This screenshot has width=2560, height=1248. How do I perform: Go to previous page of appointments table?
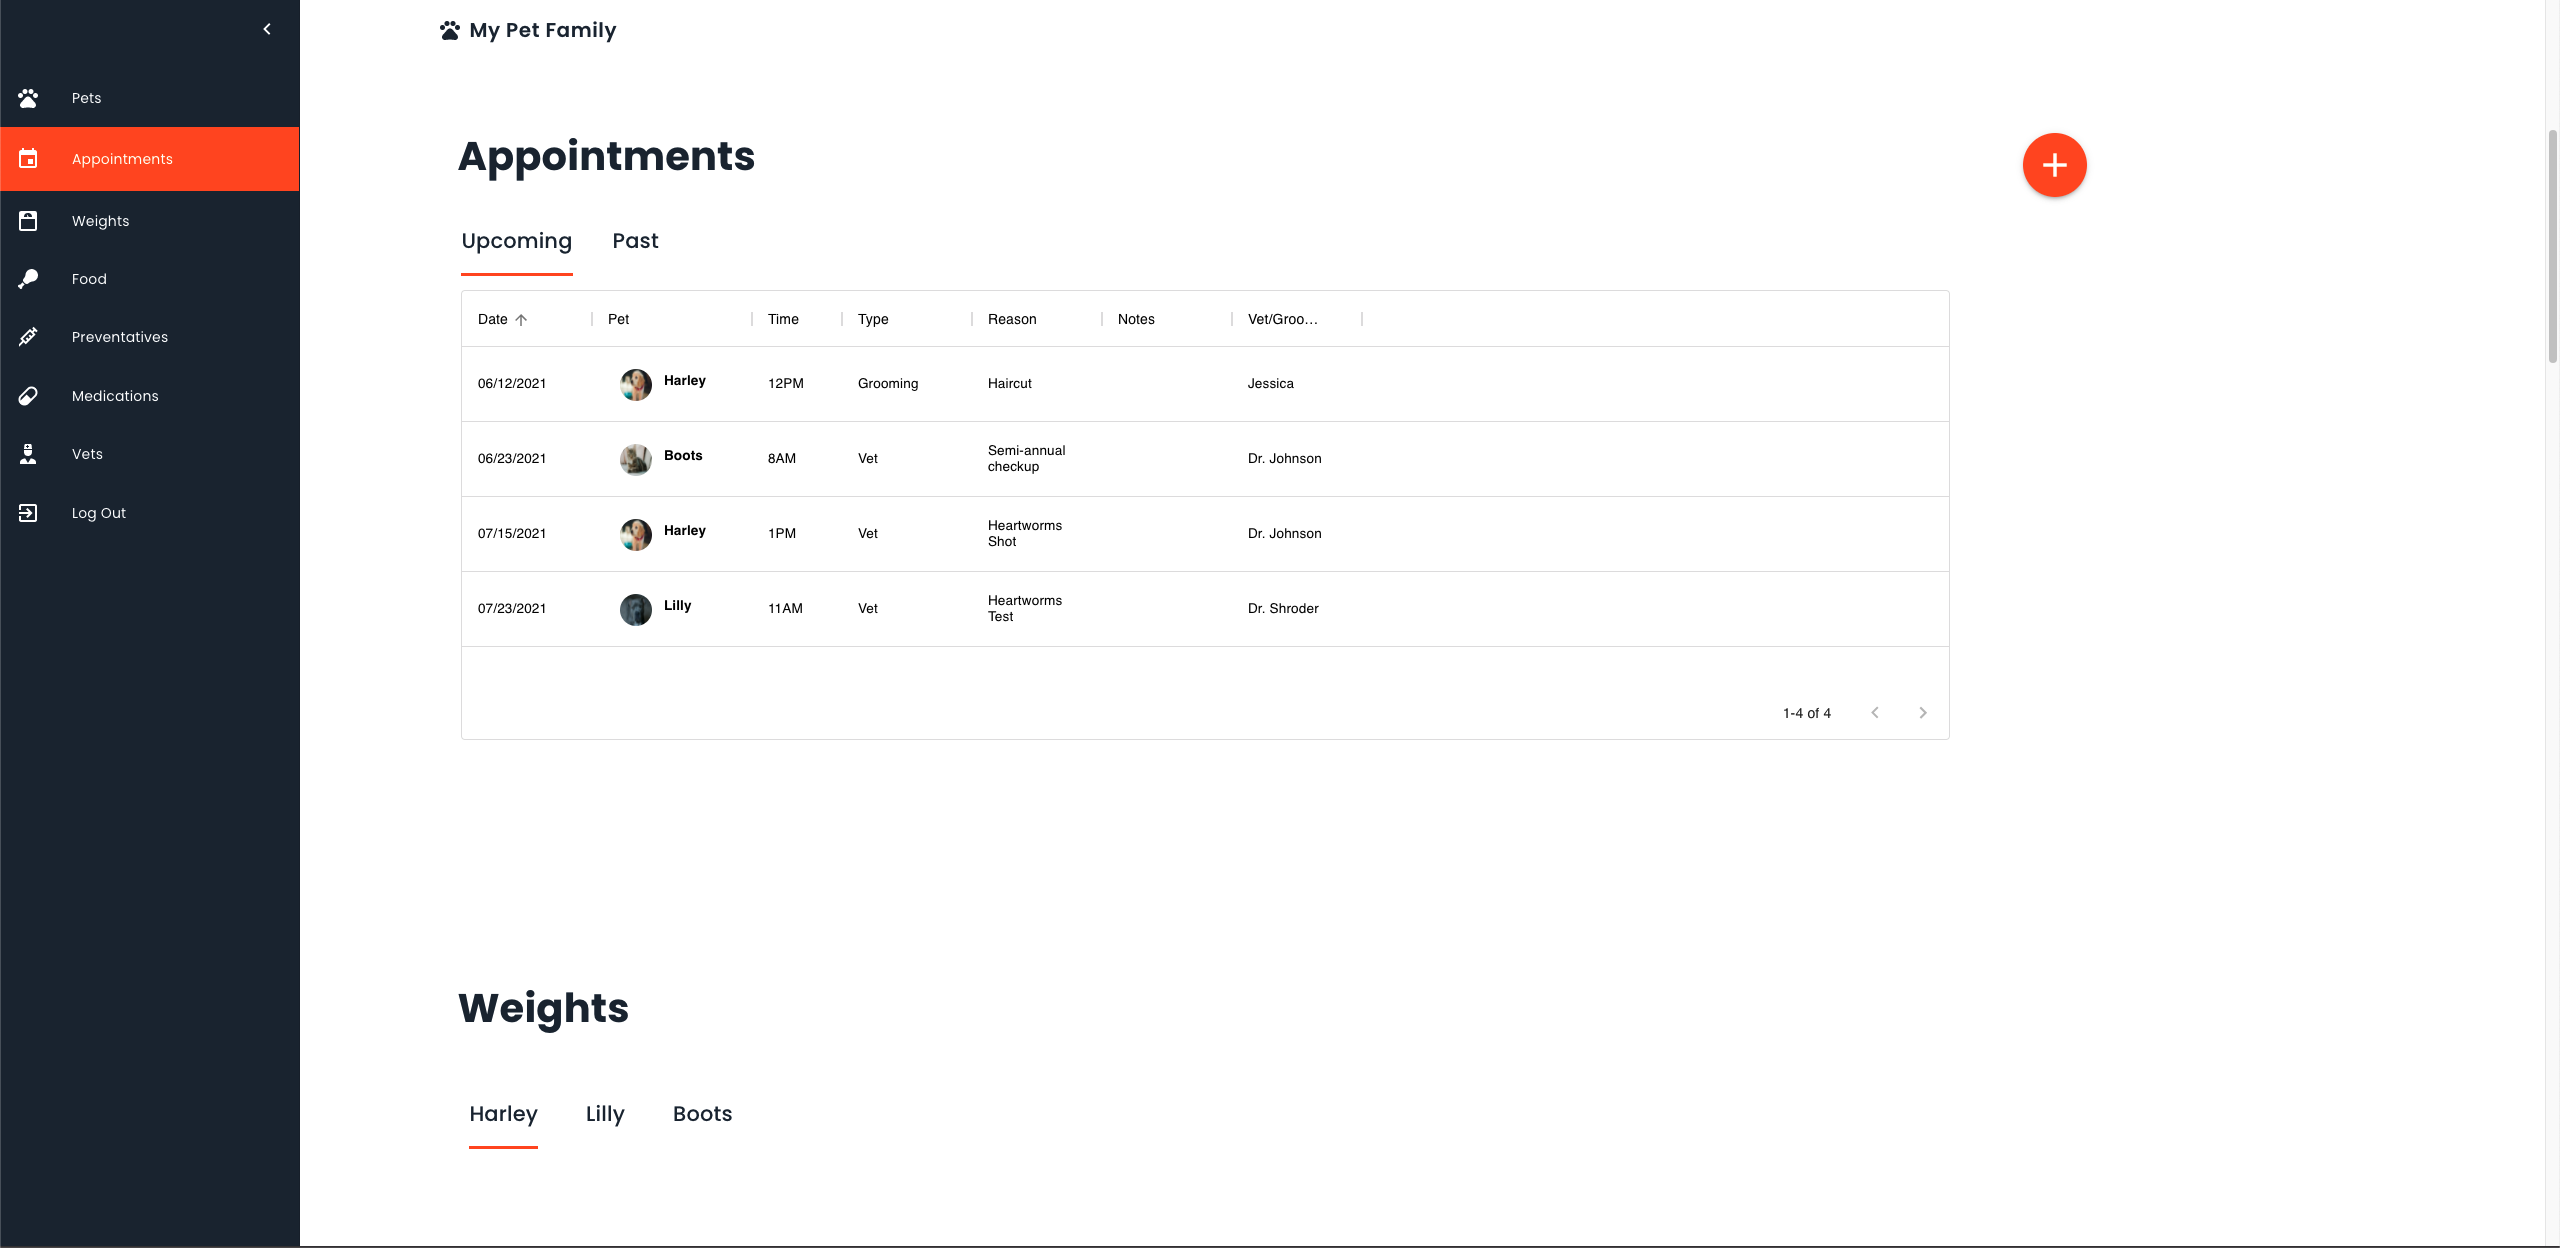(x=1875, y=713)
